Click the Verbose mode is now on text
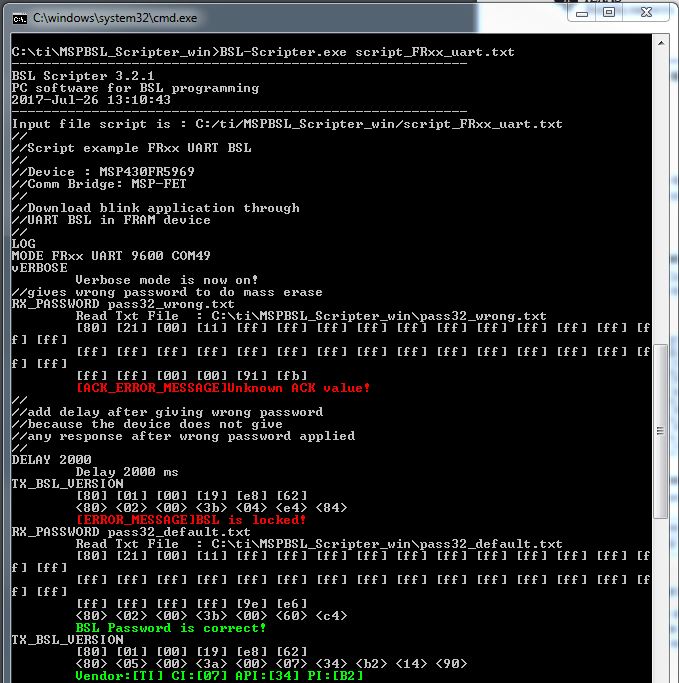 [x=167, y=280]
